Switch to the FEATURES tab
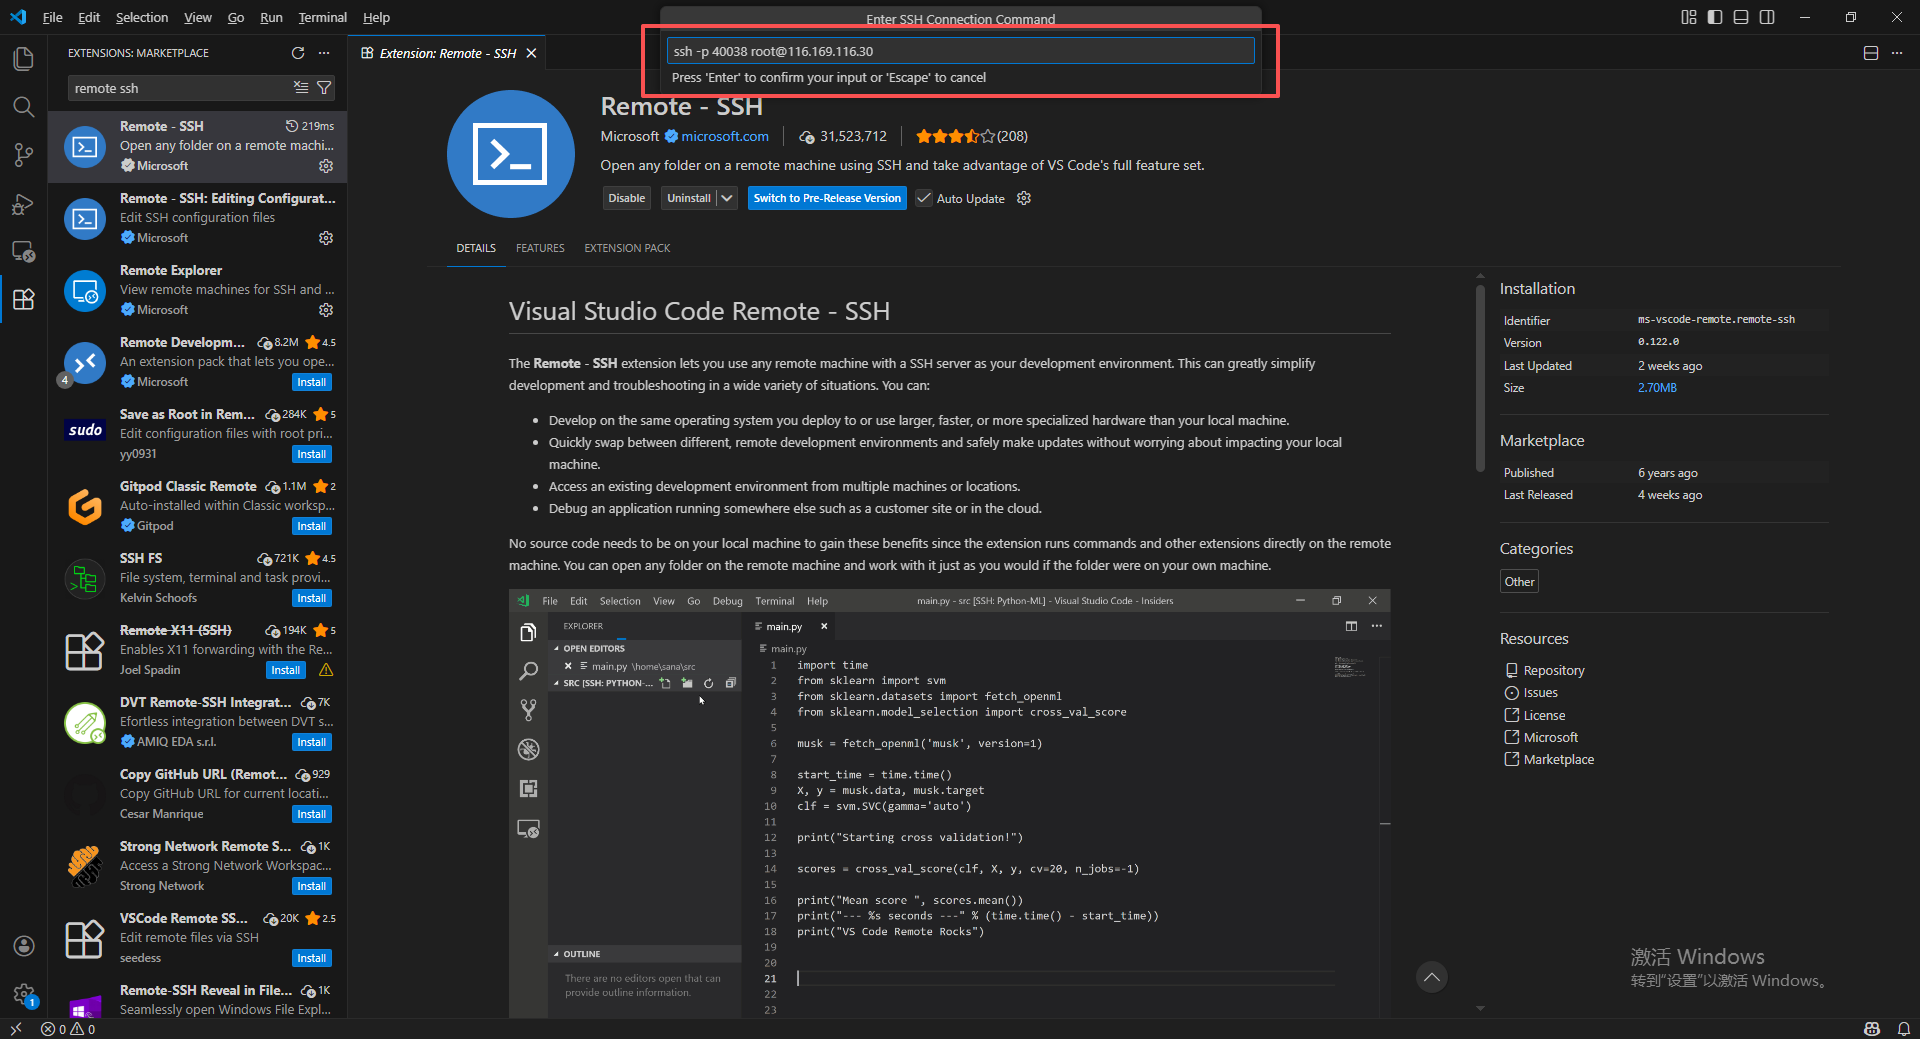1920x1039 pixels. [540, 248]
